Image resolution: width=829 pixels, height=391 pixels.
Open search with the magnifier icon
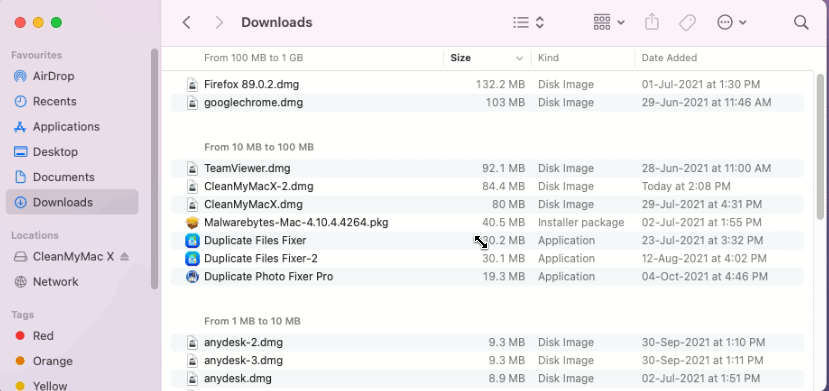801,22
